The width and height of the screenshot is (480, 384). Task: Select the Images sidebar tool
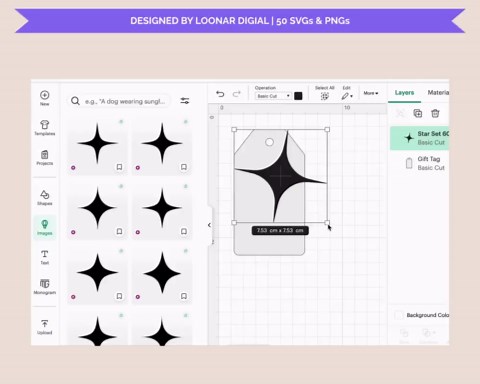tap(45, 227)
